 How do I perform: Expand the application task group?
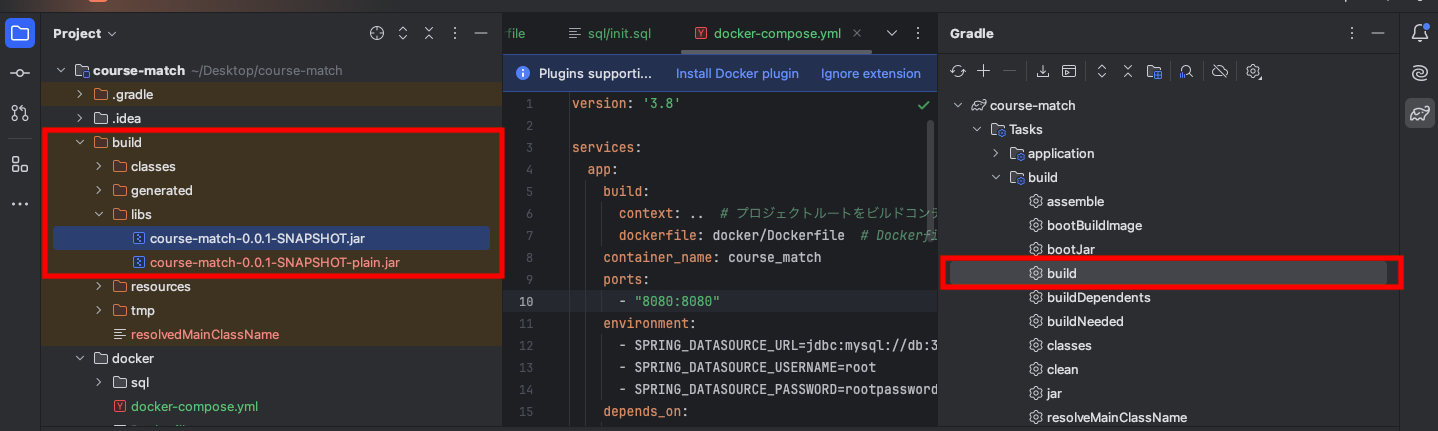[x=996, y=154]
